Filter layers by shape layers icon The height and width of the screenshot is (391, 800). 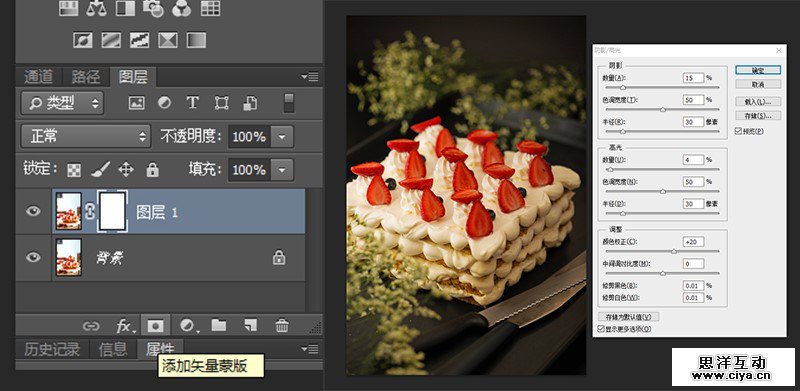(221, 103)
